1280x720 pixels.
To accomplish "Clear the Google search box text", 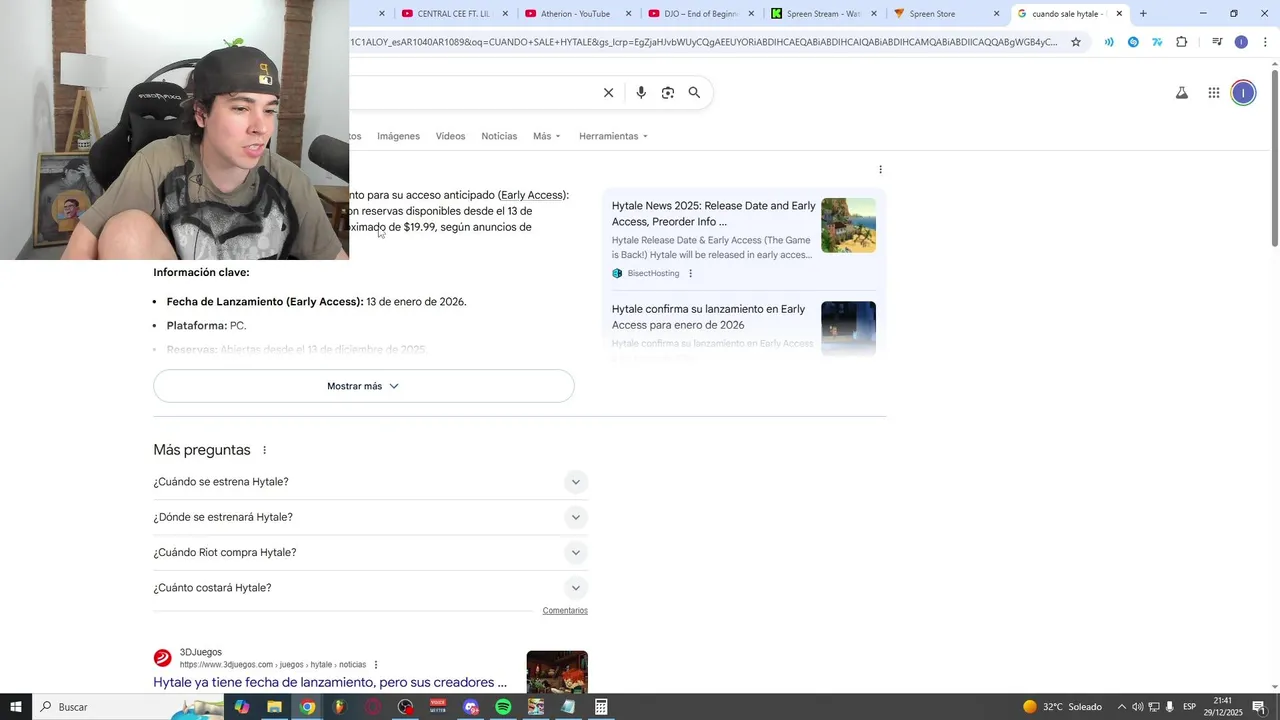I will (x=608, y=93).
